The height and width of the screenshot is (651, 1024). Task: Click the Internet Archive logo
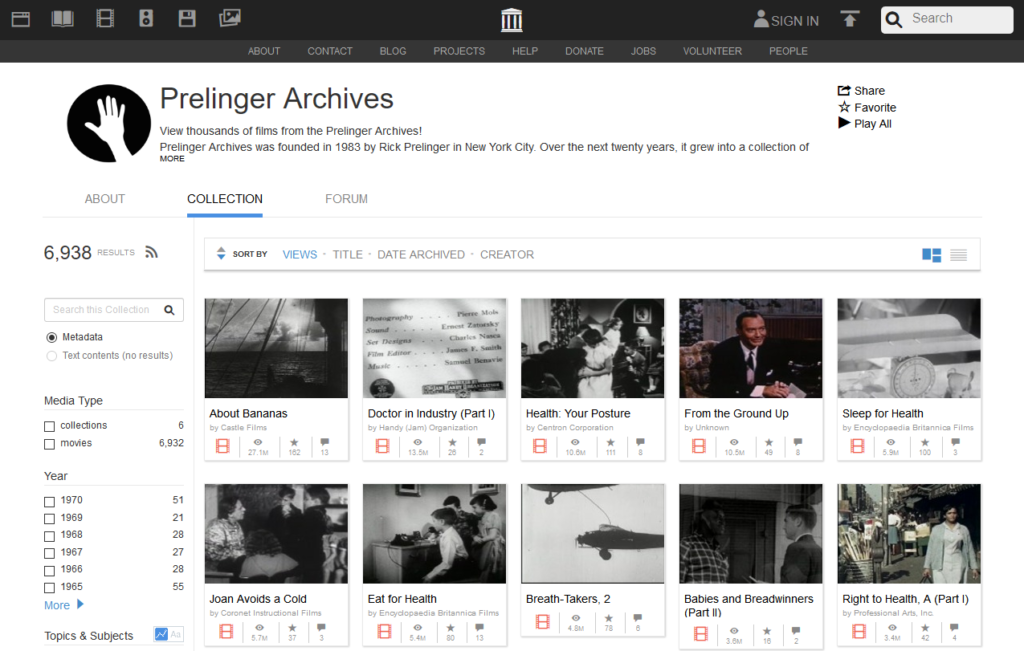pyautogui.click(x=512, y=19)
